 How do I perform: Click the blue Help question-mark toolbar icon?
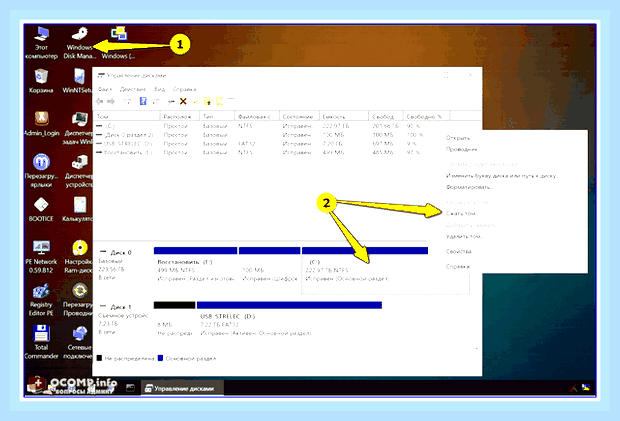pos(143,102)
